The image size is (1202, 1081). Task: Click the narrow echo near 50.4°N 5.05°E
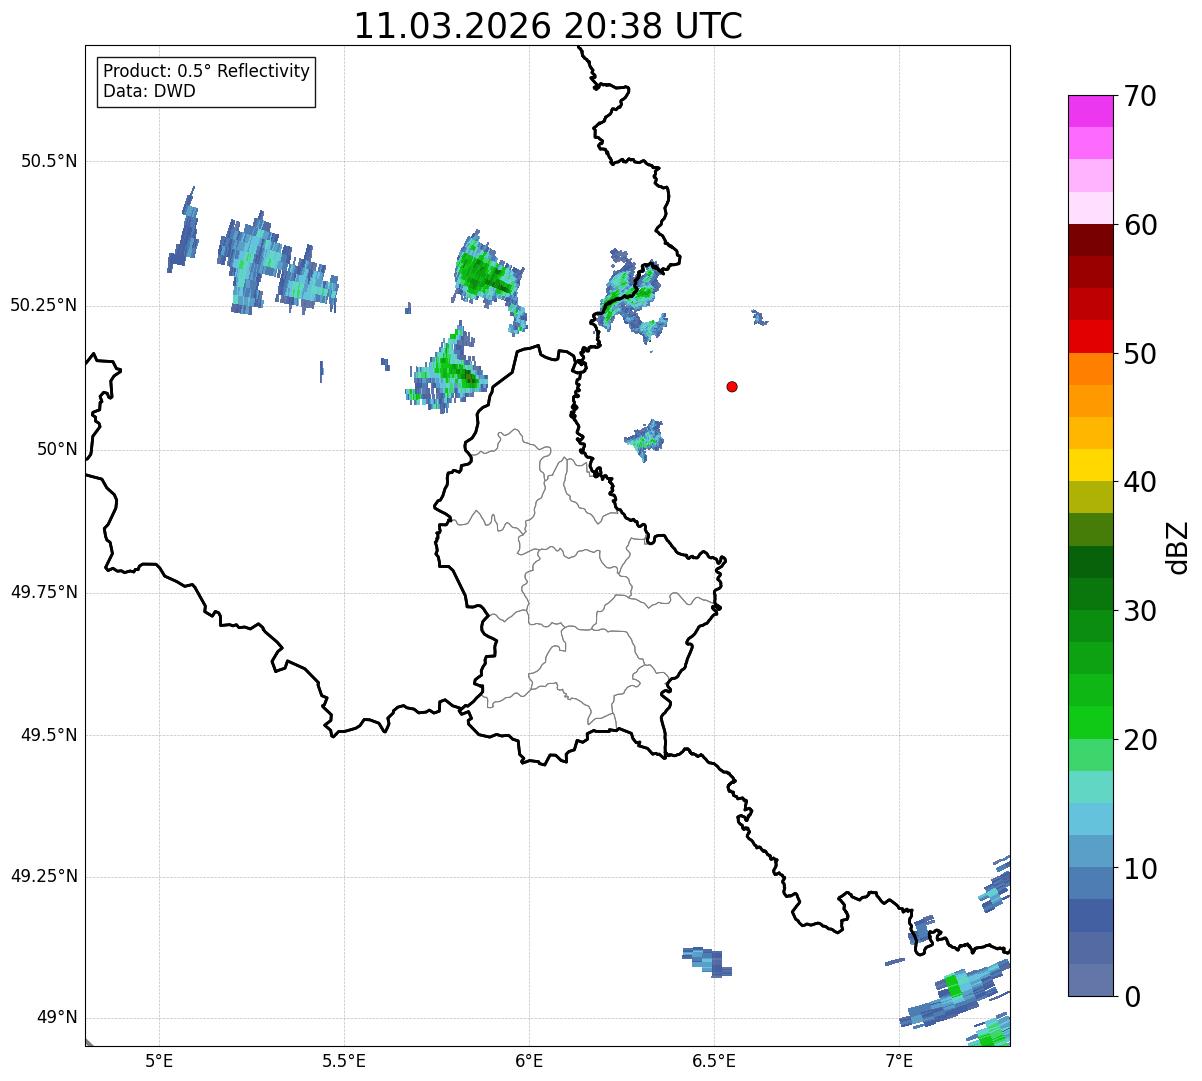(x=182, y=232)
